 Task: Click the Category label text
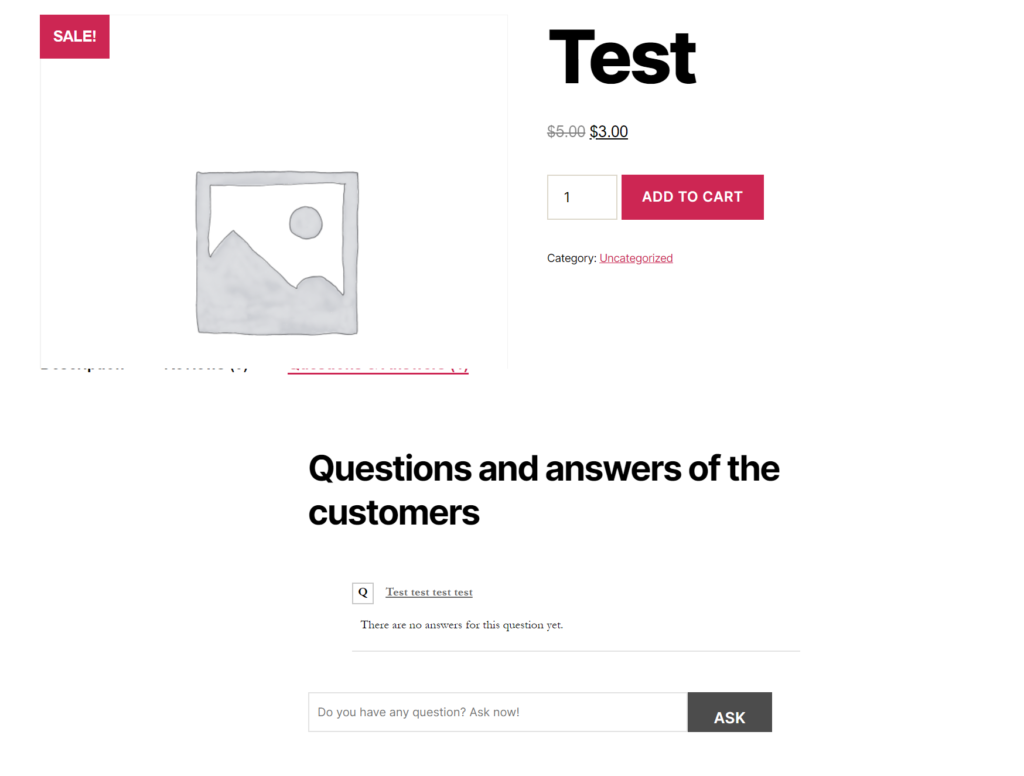tap(571, 258)
